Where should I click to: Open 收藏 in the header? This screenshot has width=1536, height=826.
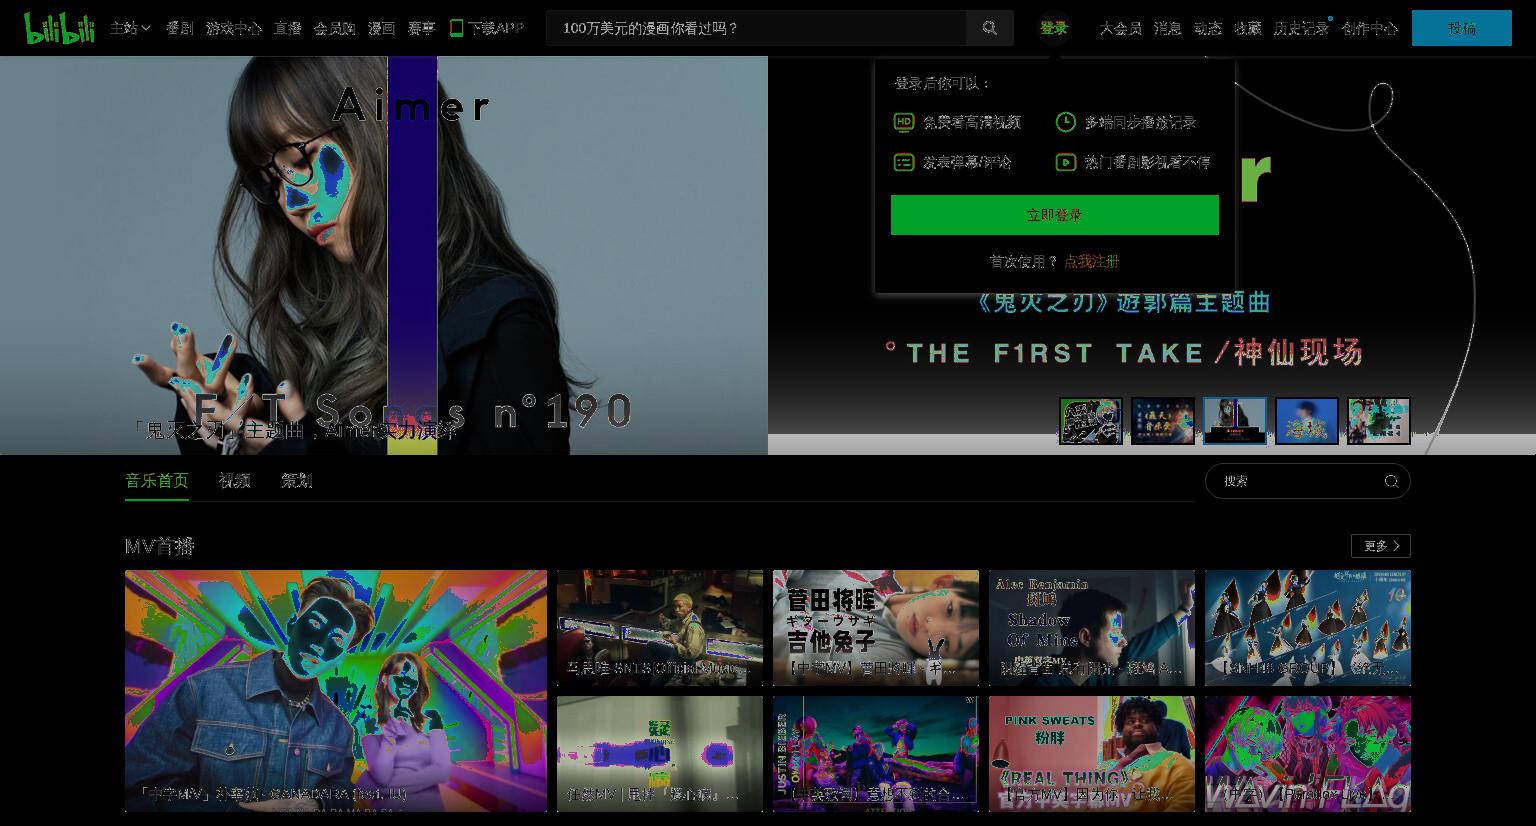1247,28
